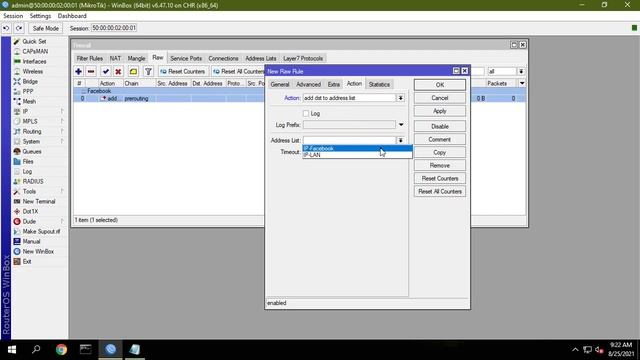Switch to the NAT tab
The width and height of the screenshot is (640, 360).
[x=115, y=58]
